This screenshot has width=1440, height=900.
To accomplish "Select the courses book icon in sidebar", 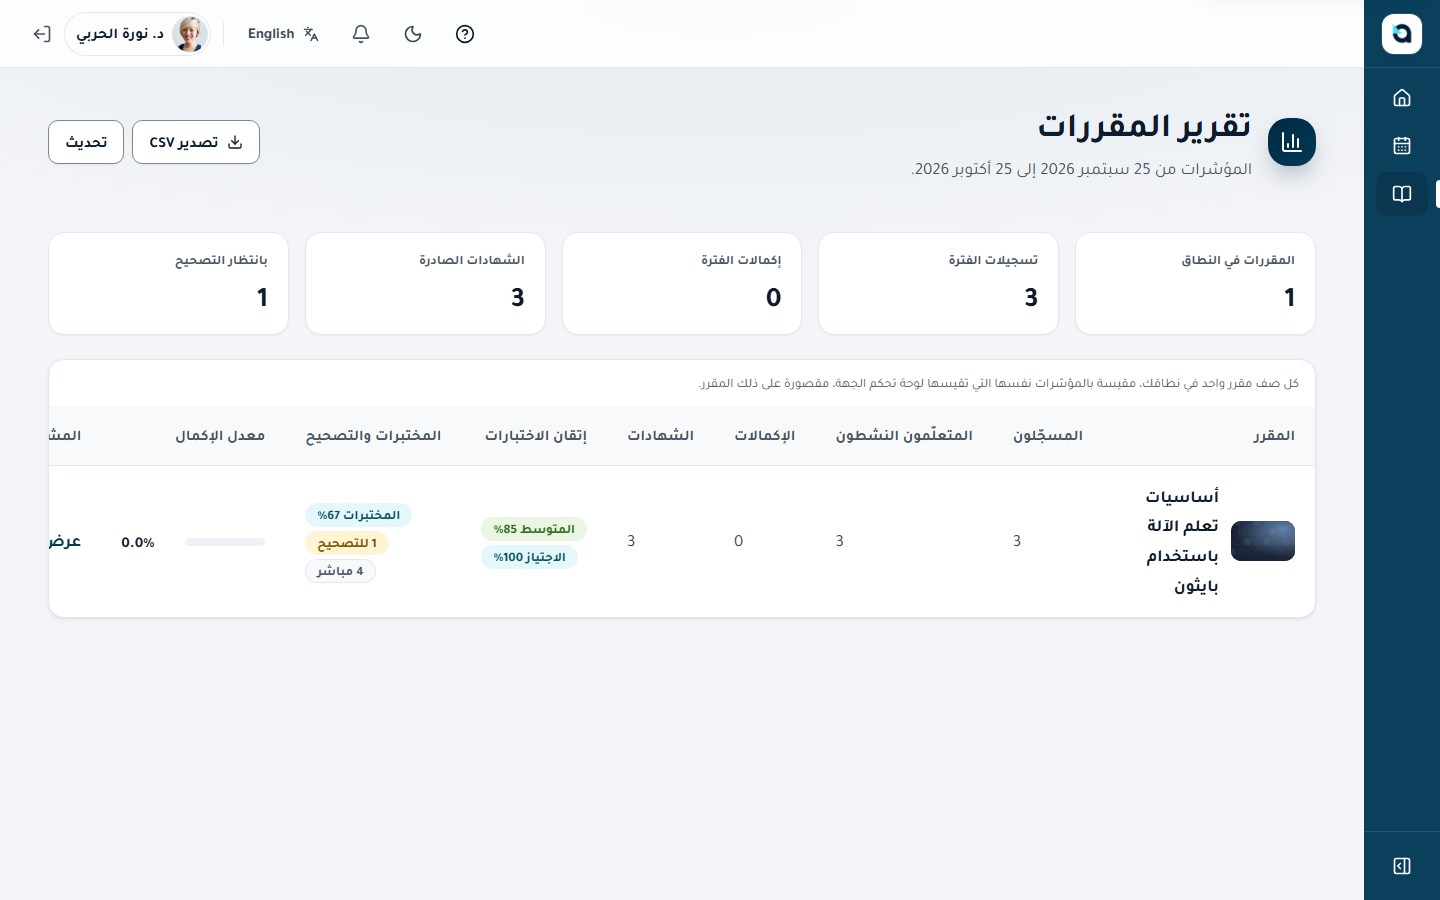I will tap(1402, 194).
